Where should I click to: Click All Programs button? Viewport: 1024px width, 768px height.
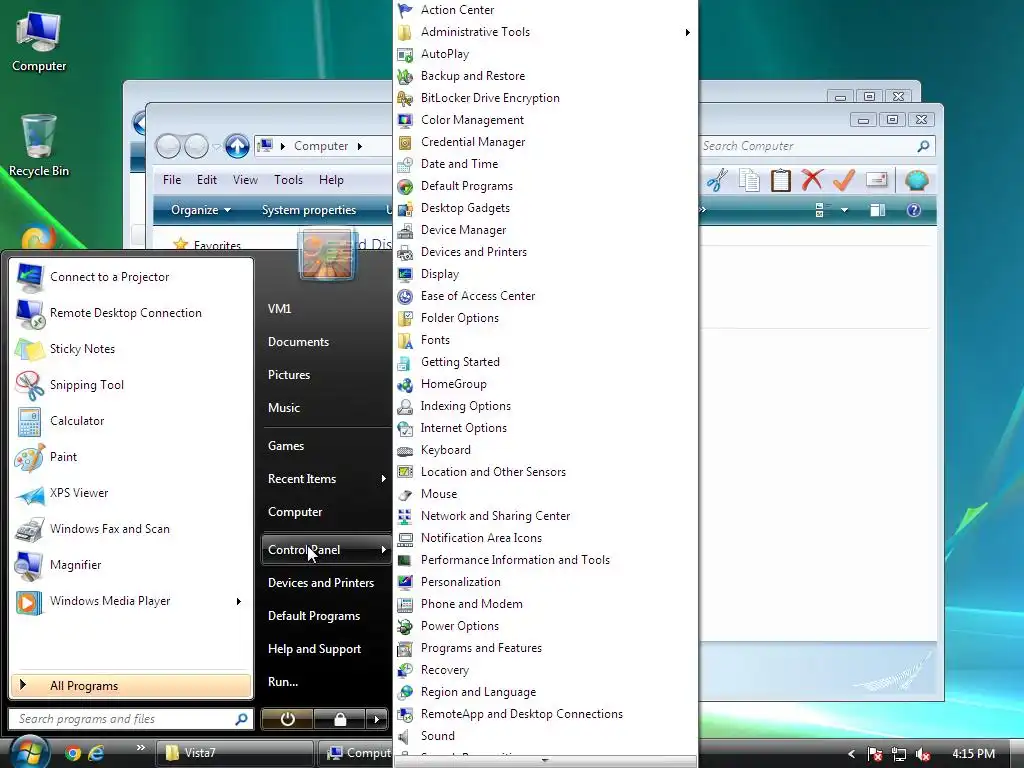tap(131, 686)
